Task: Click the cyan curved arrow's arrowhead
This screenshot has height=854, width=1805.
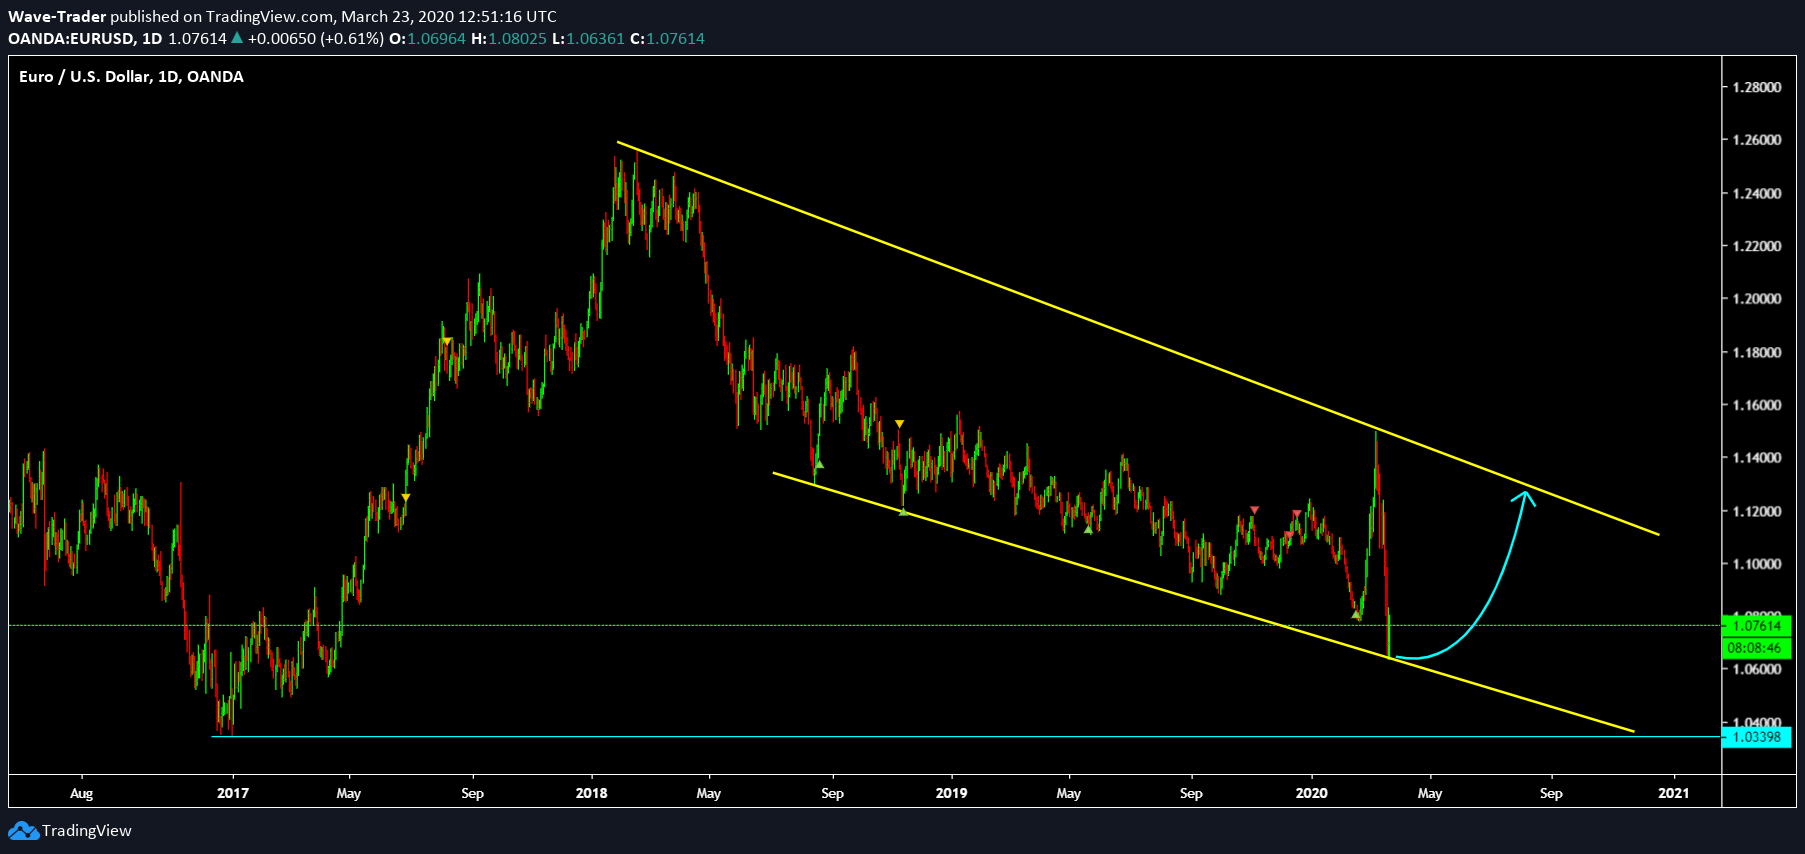Action: click(x=1524, y=496)
